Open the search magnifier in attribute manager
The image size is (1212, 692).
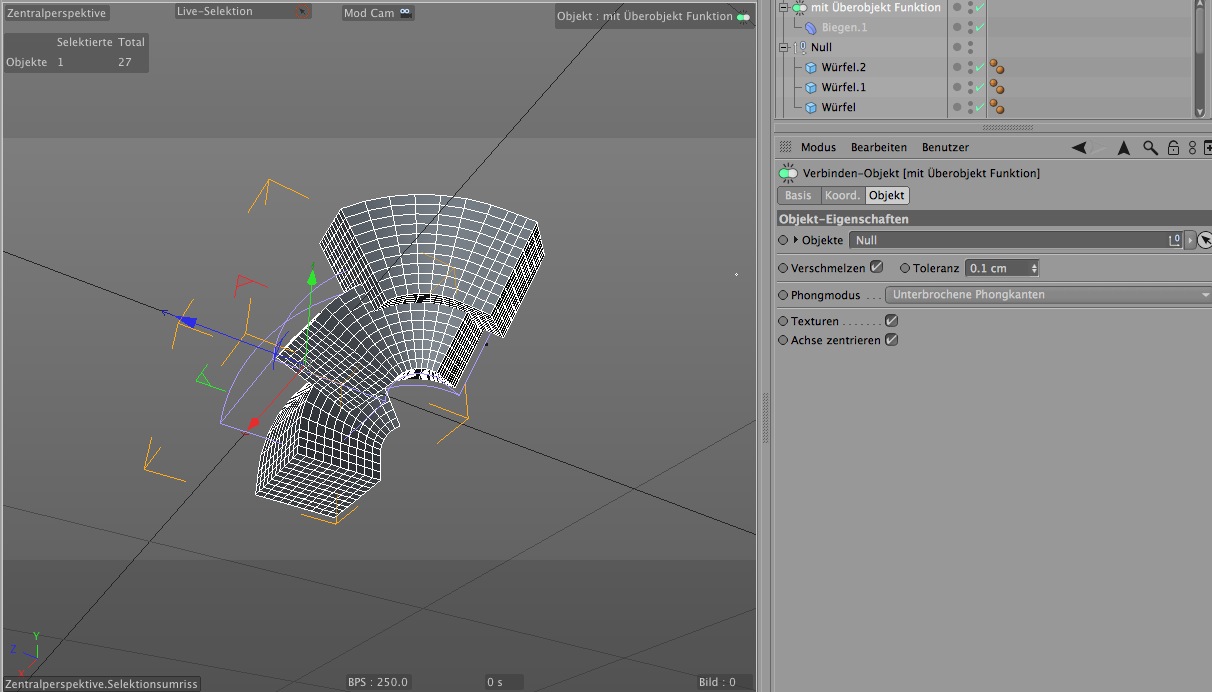(x=1150, y=148)
